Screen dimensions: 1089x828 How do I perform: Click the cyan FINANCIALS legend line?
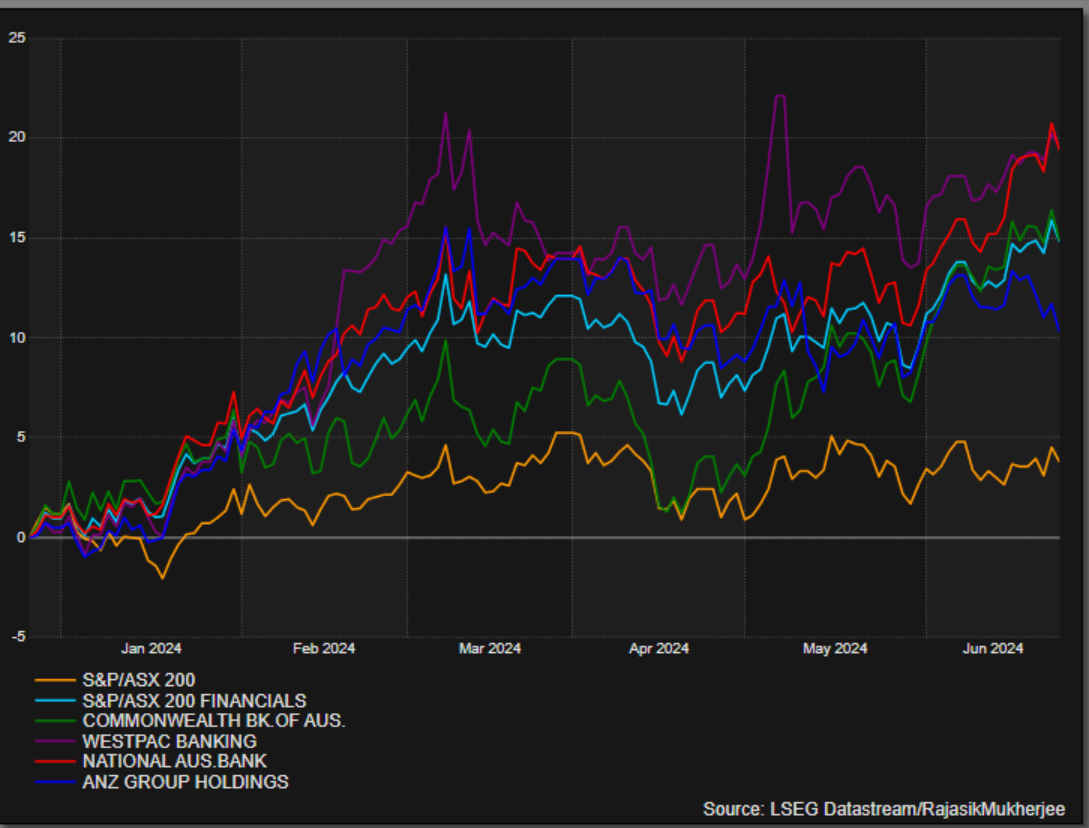[55, 701]
